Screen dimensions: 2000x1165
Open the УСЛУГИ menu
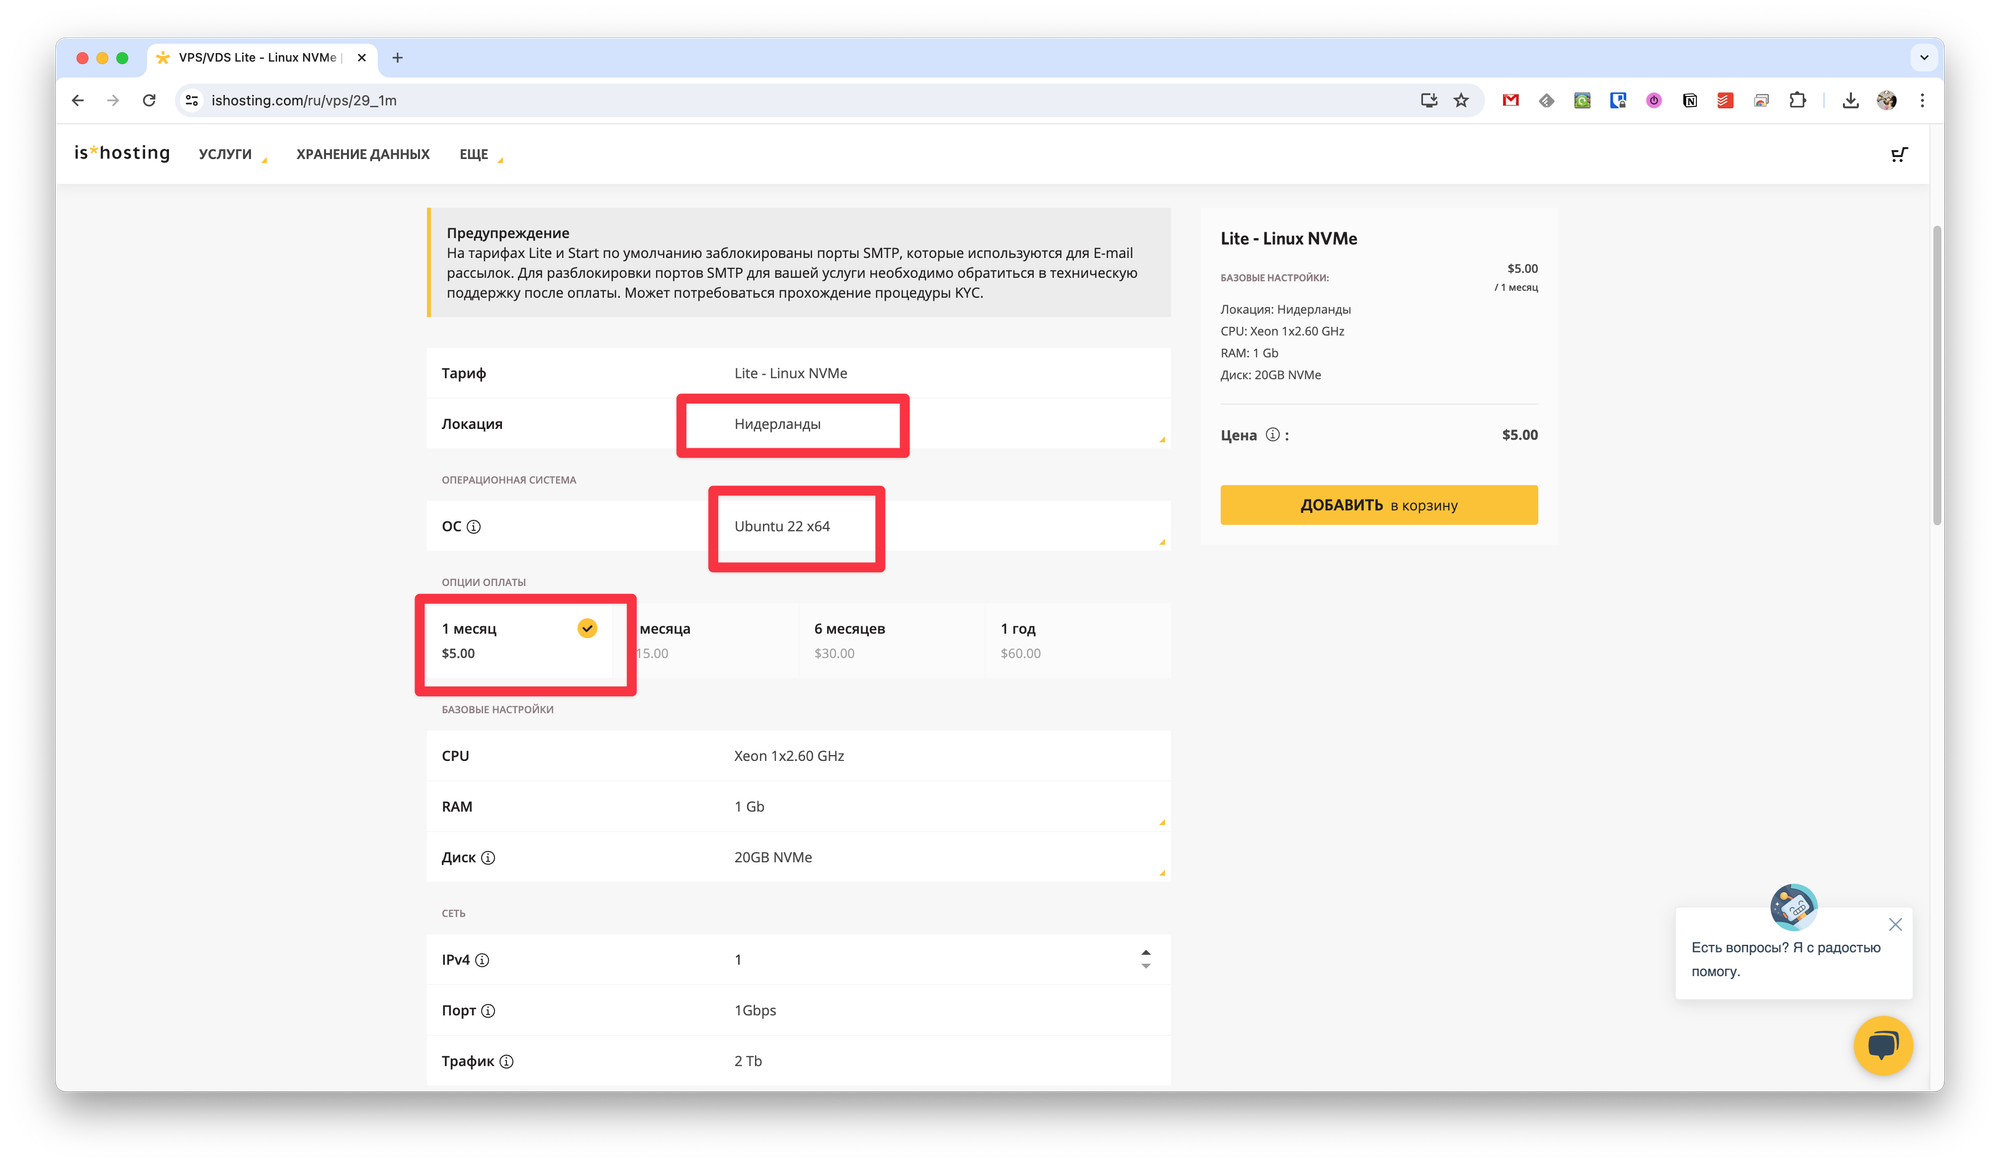coord(226,154)
